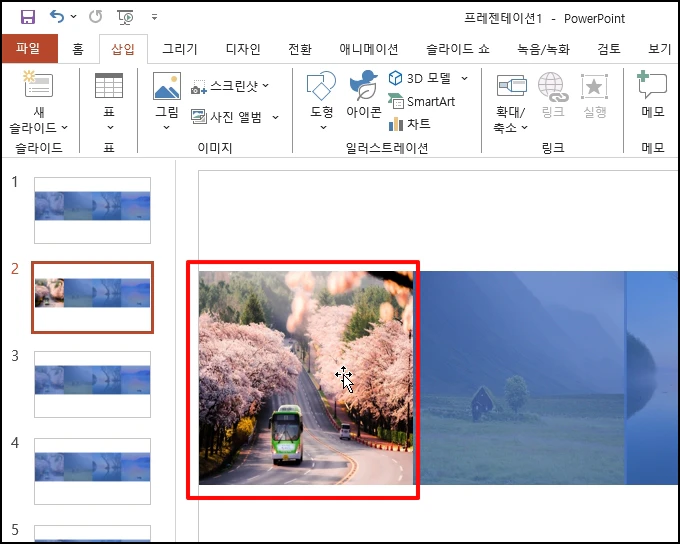Switch to the 그리기 (Draw) tab

pyautogui.click(x=180, y=49)
